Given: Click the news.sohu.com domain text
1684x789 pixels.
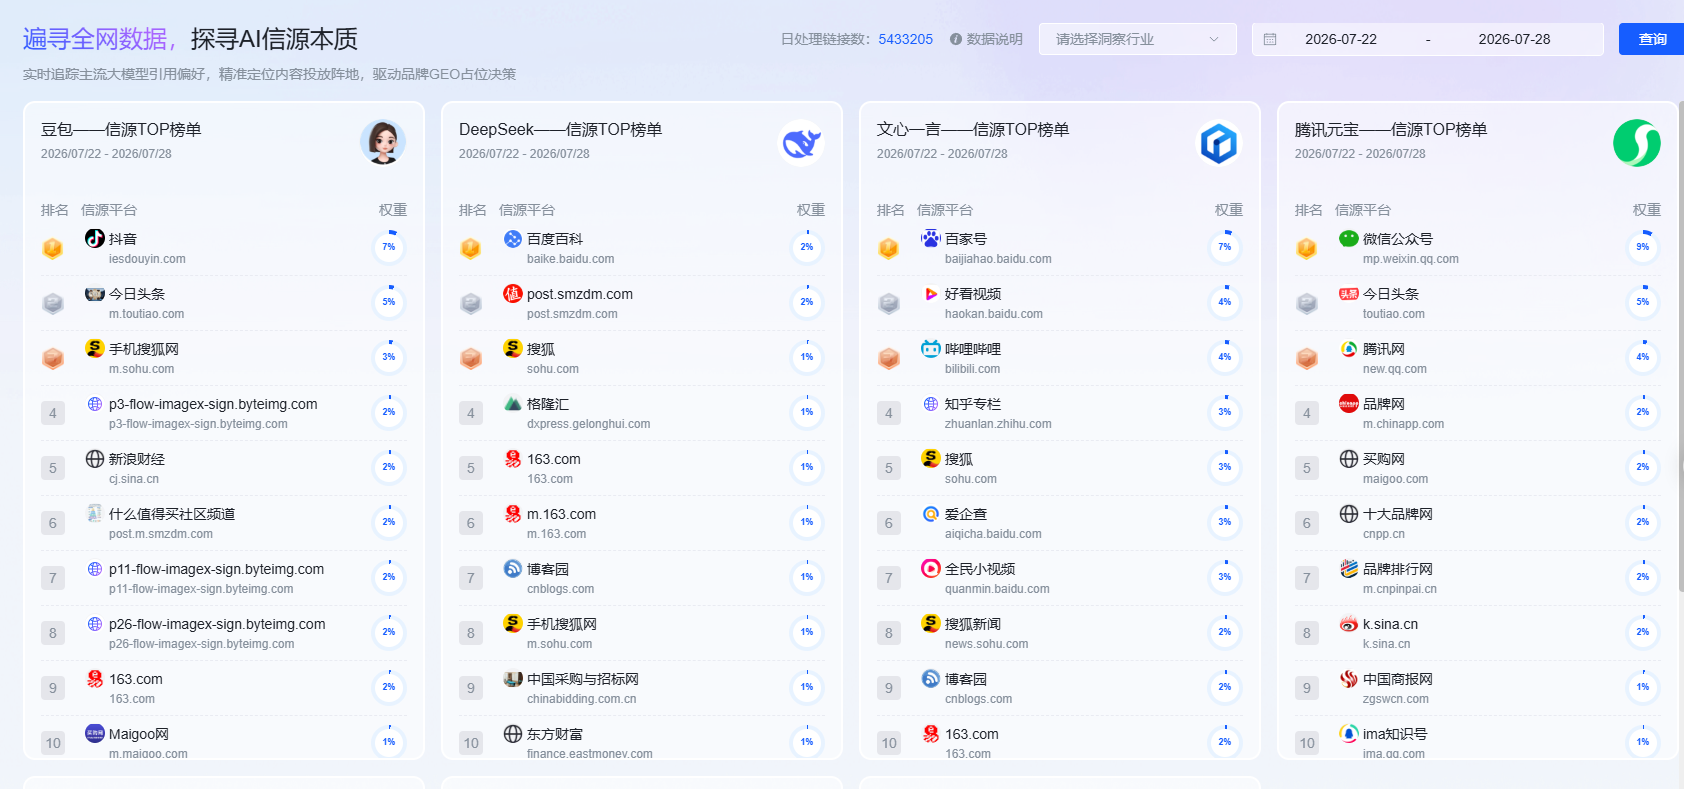Looking at the screenshot, I should (x=987, y=644).
